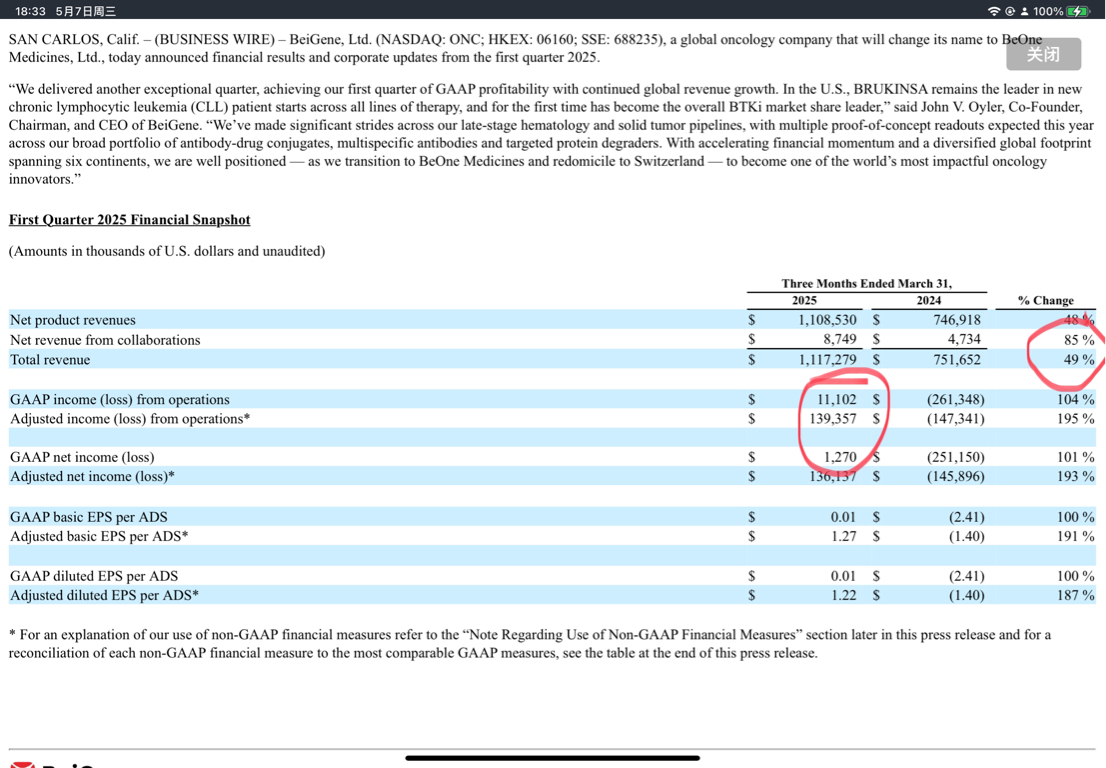
Task: Select the 193 % change value
Action: pos(1076,477)
